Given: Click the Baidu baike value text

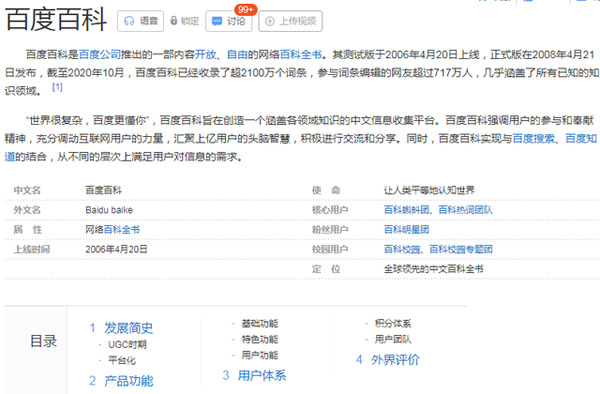Looking at the screenshot, I should click(109, 210).
